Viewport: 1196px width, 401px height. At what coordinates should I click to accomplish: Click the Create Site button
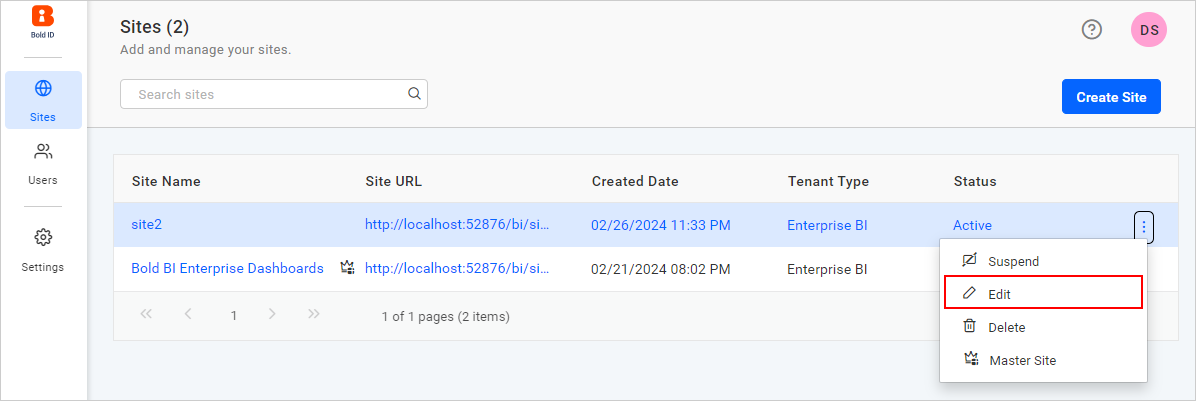1111,97
